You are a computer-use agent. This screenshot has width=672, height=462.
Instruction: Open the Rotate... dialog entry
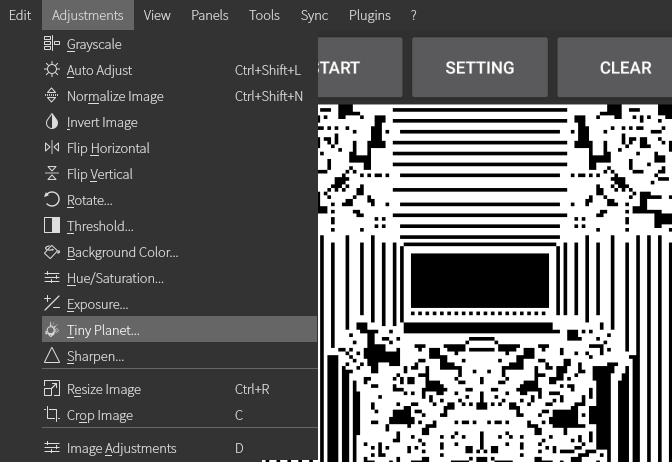point(180,200)
